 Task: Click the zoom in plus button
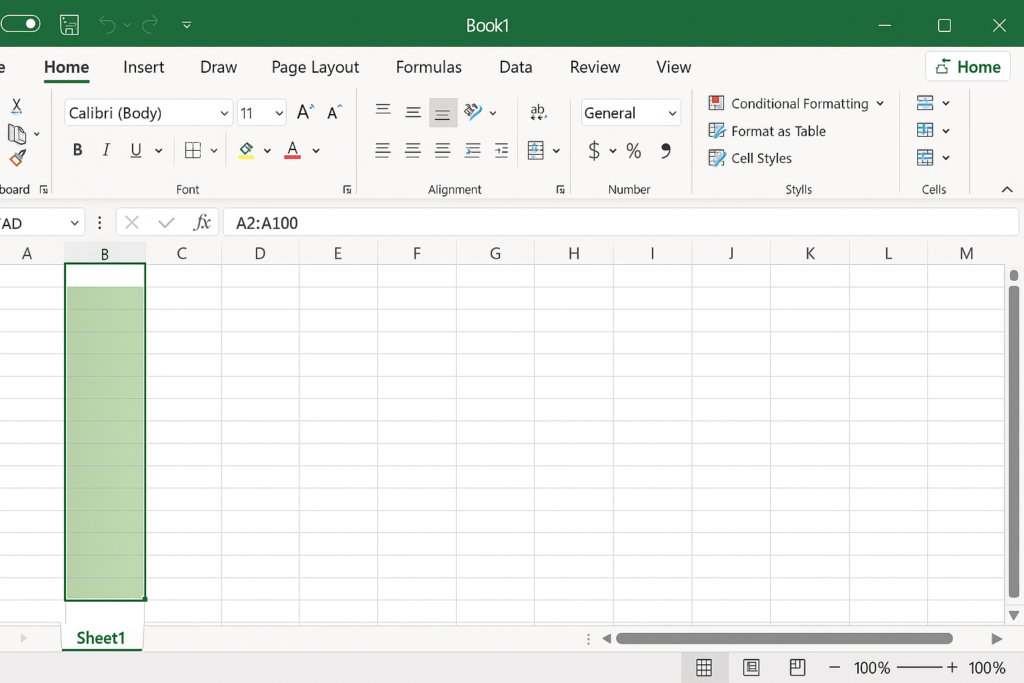point(952,667)
